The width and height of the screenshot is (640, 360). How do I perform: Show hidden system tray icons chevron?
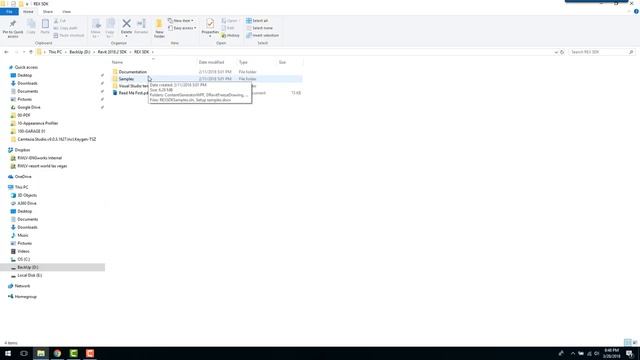[x=573, y=353]
